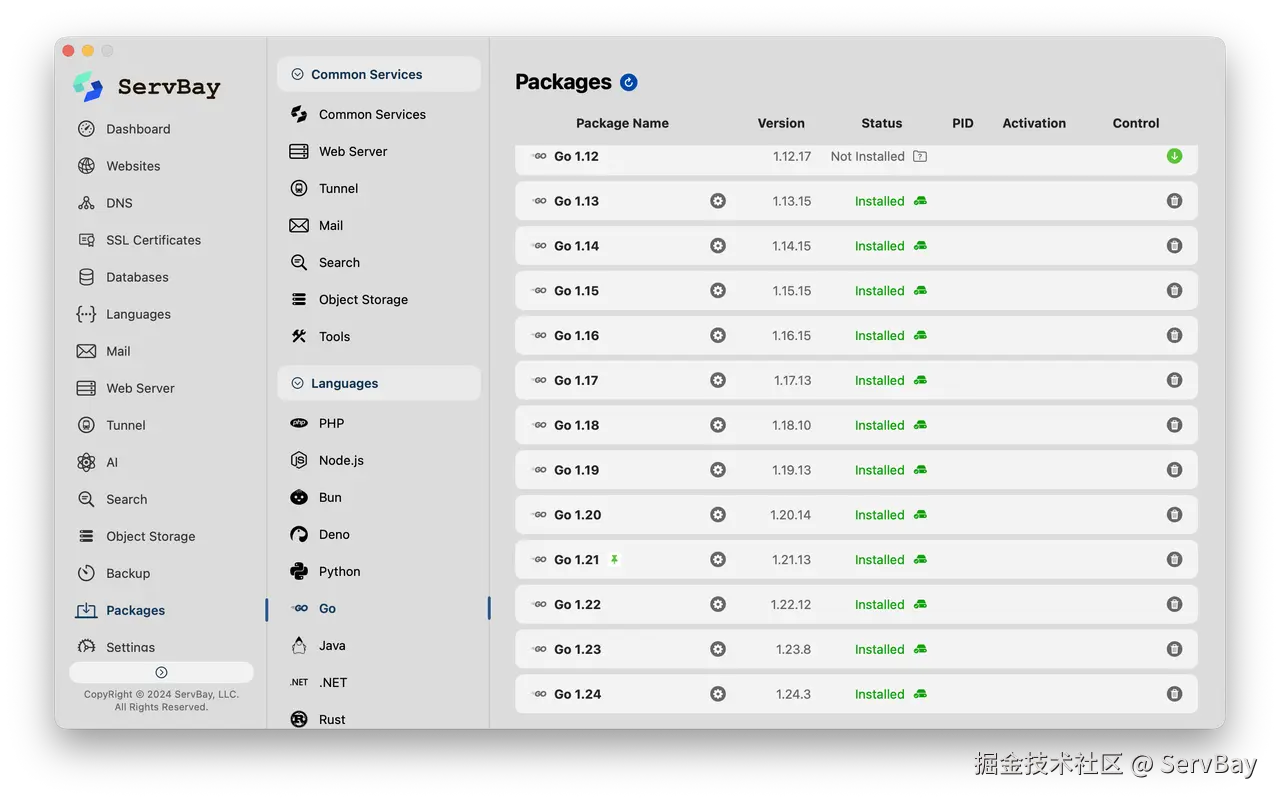The height and width of the screenshot is (801, 1280).
Task: Delete Go 1.23 using trash icon
Action: (x=1174, y=649)
